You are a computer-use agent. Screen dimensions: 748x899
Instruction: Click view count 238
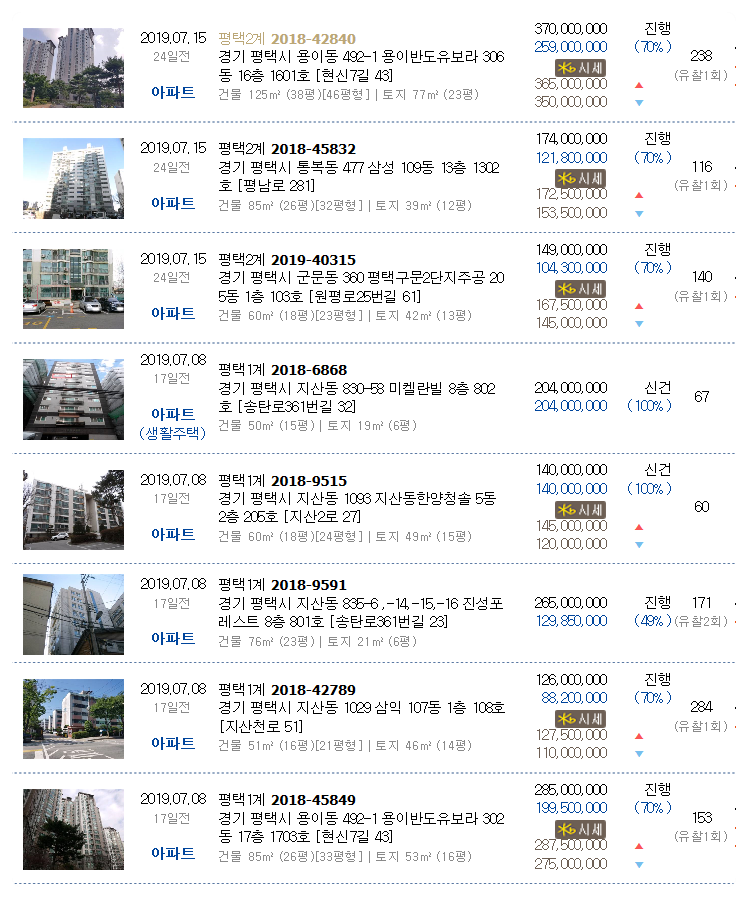(702, 56)
